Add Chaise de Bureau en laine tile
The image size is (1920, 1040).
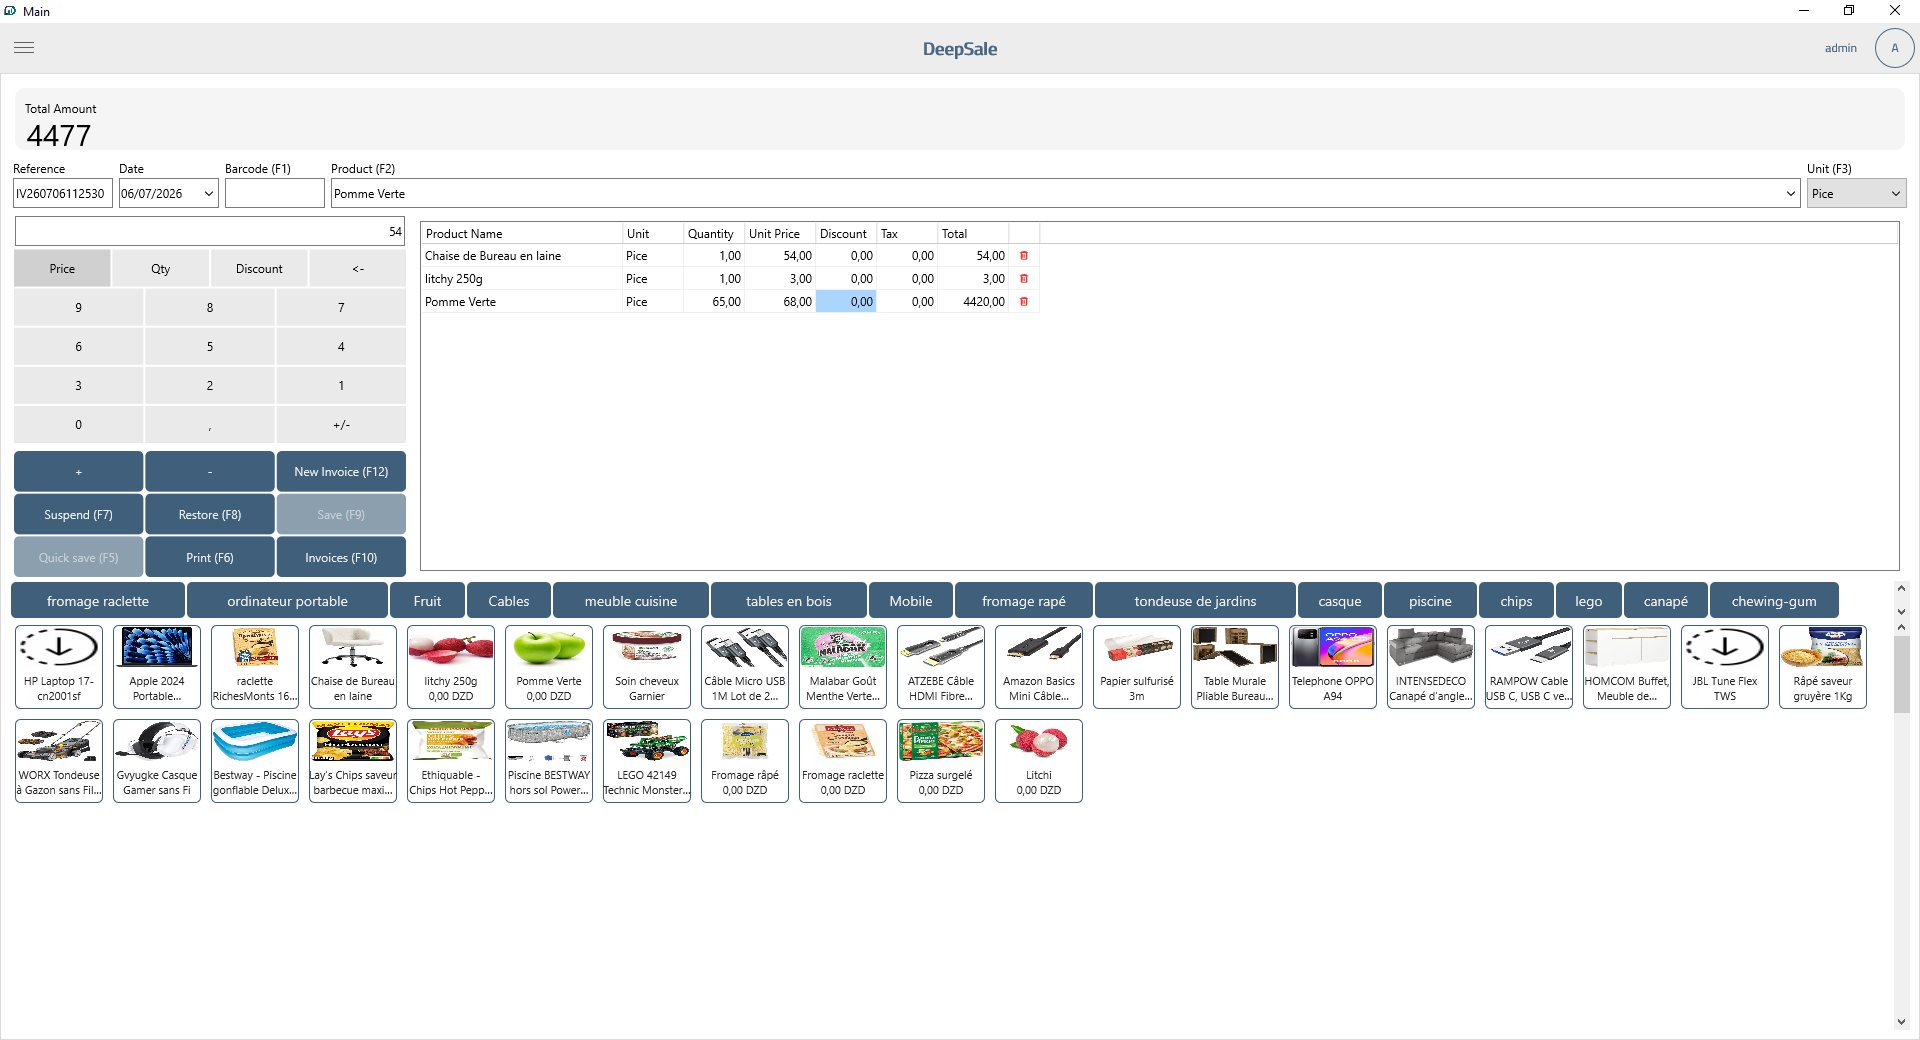click(x=353, y=667)
